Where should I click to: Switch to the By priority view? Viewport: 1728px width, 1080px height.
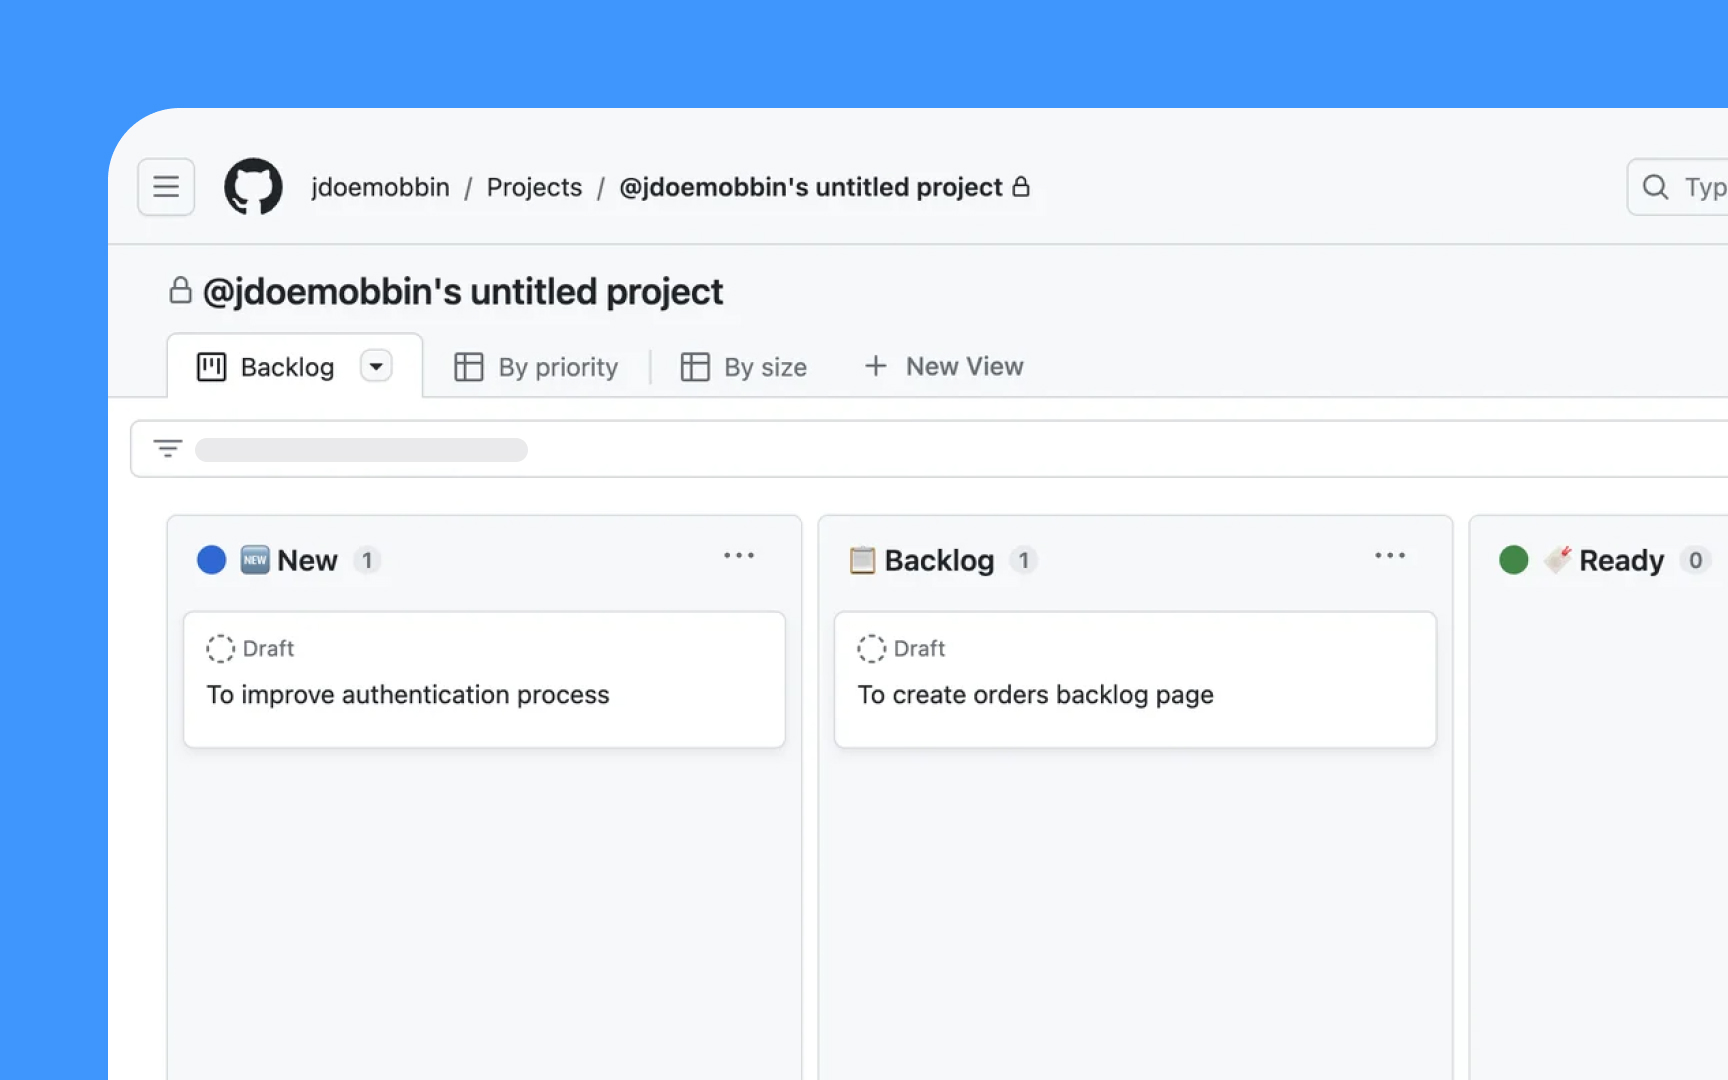(558, 366)
